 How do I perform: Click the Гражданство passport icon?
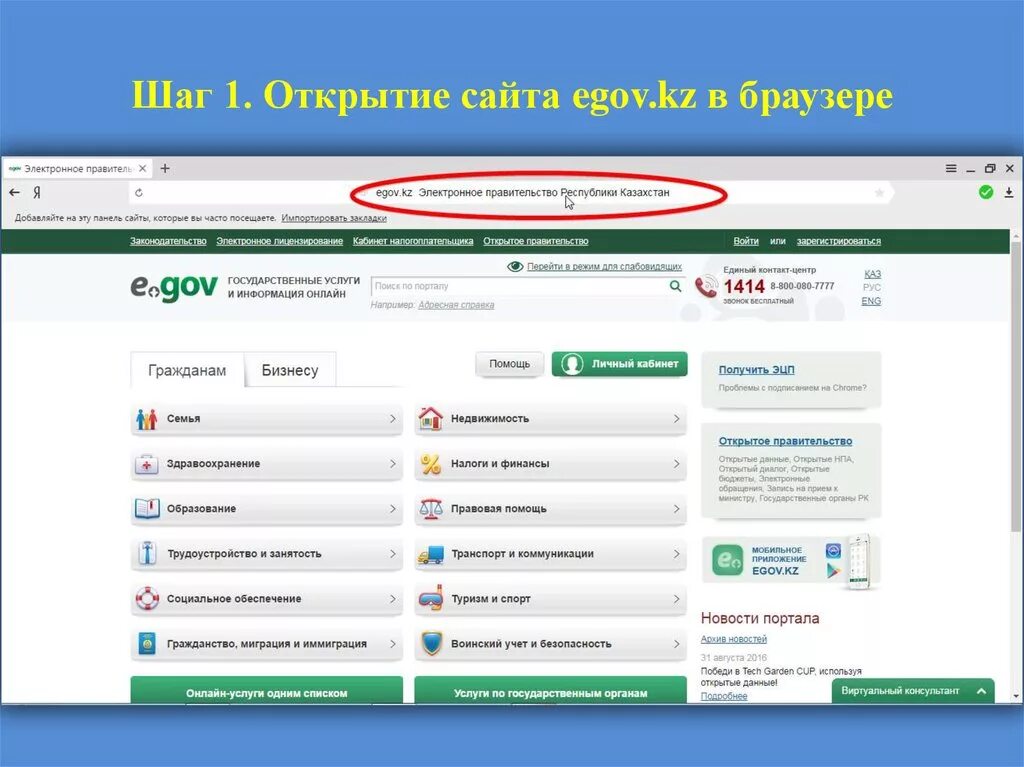coord(147,644)
